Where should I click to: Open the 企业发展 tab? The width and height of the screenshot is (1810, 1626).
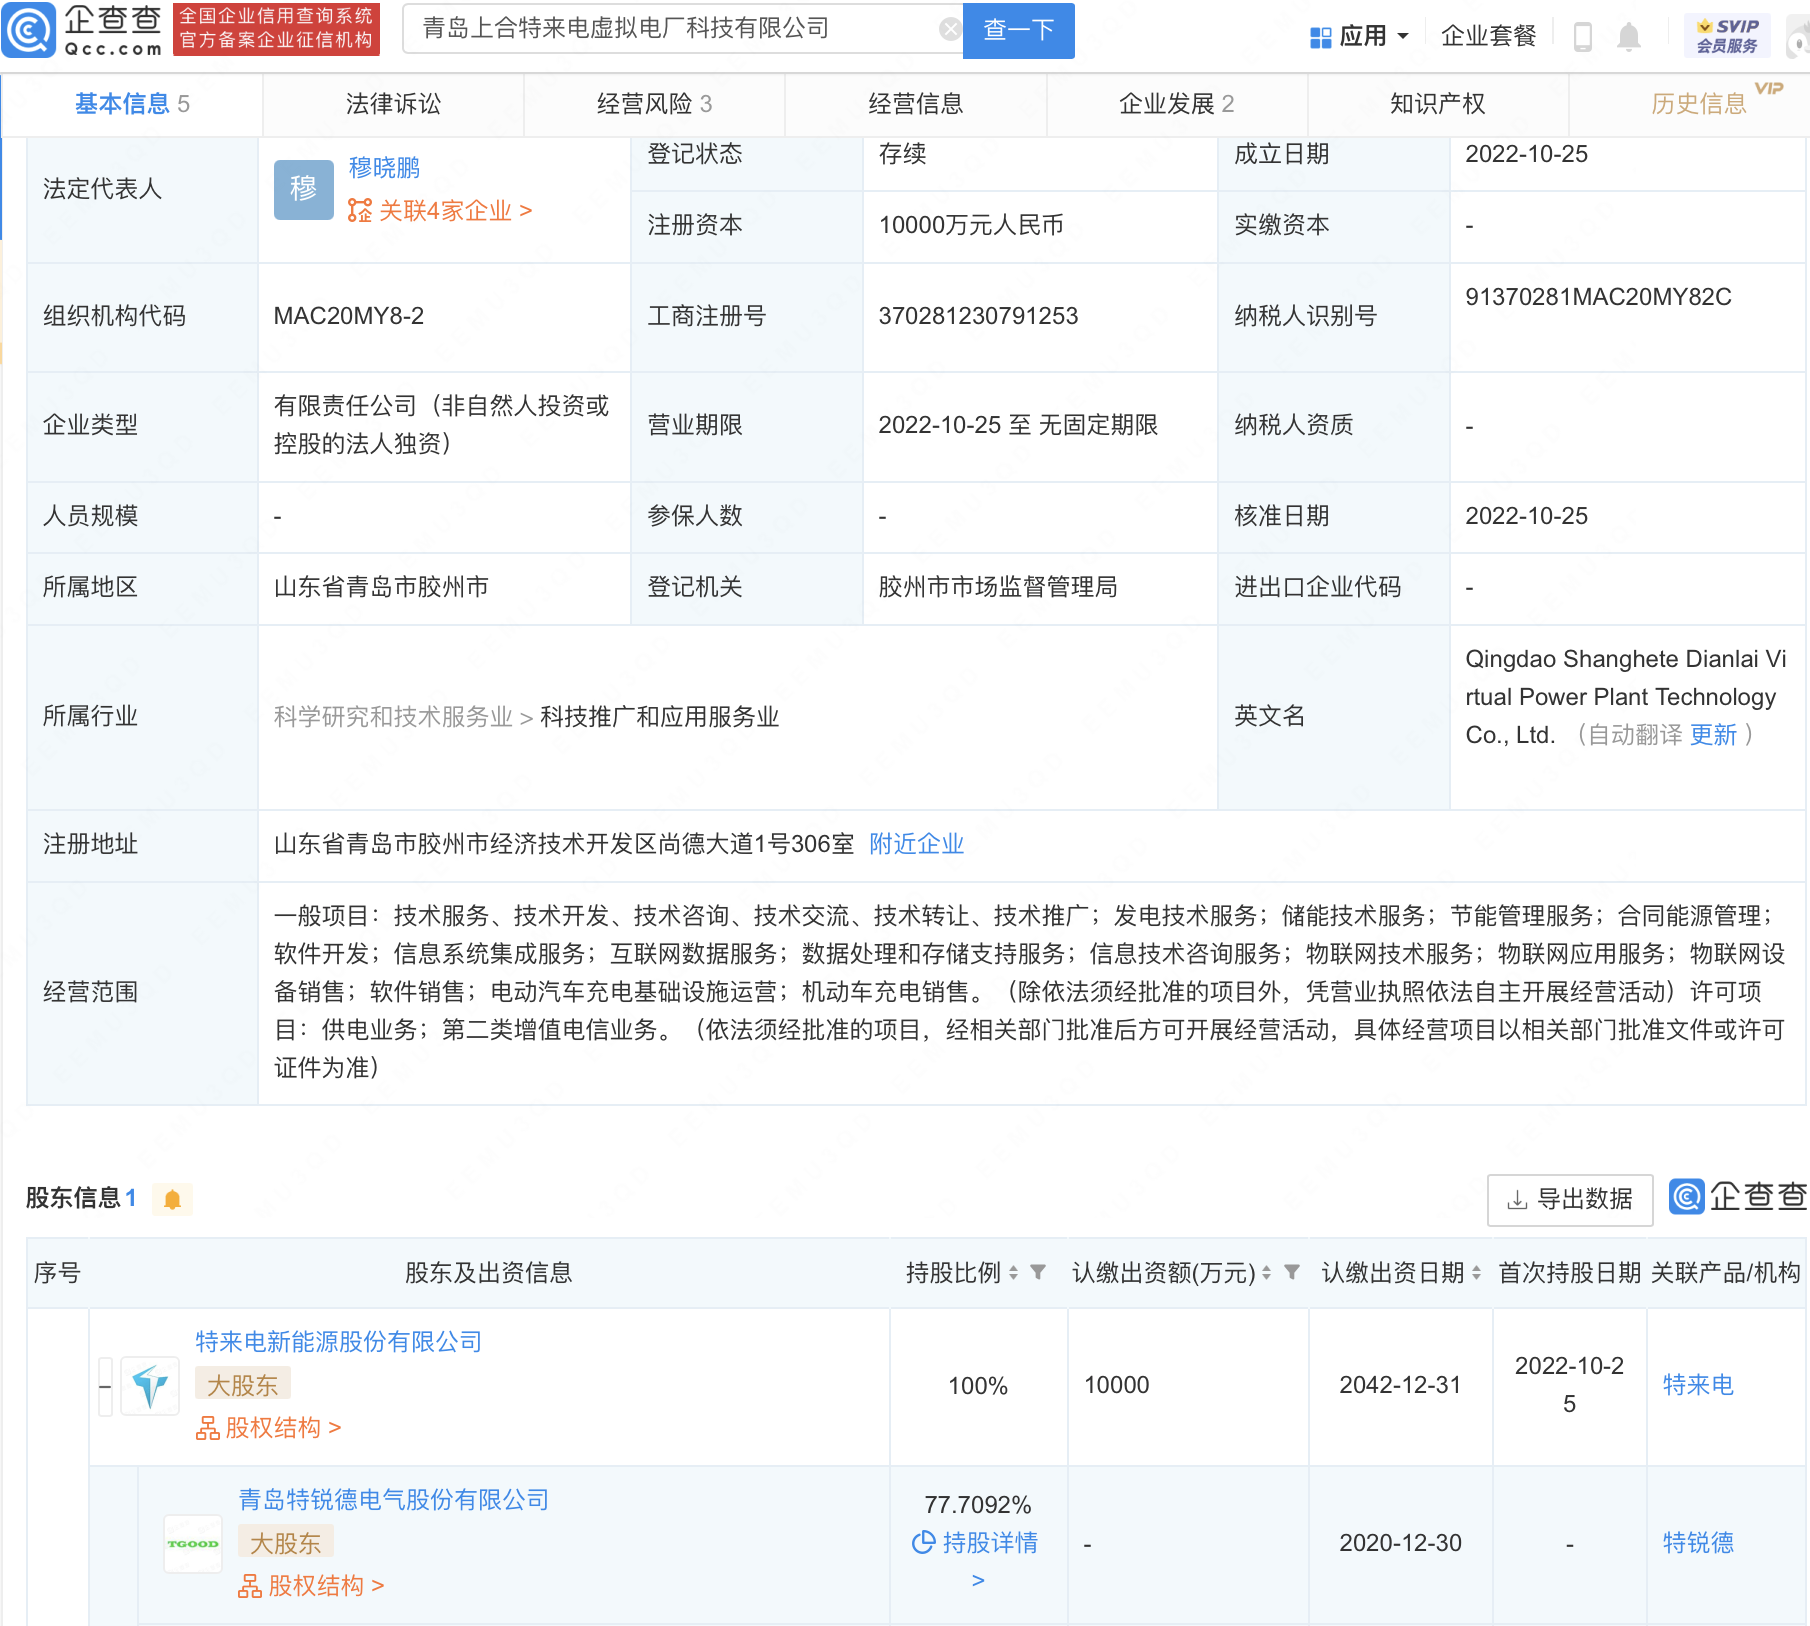[x=1176, y=104]
